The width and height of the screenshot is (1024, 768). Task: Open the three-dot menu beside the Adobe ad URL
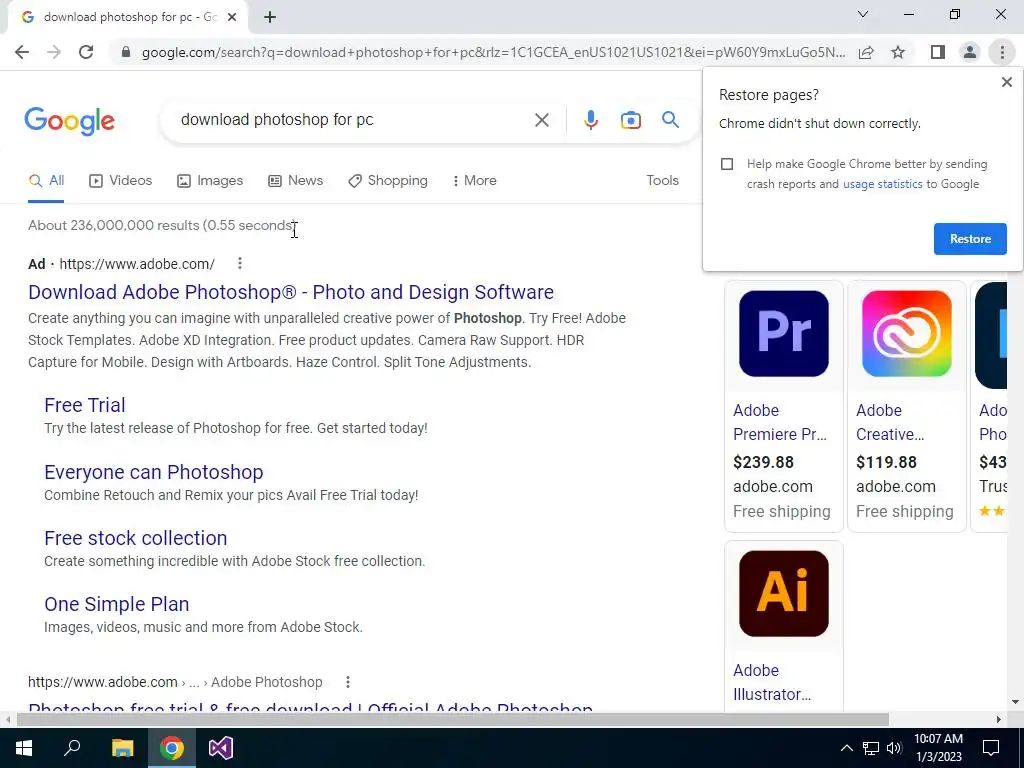pos(240,263)
